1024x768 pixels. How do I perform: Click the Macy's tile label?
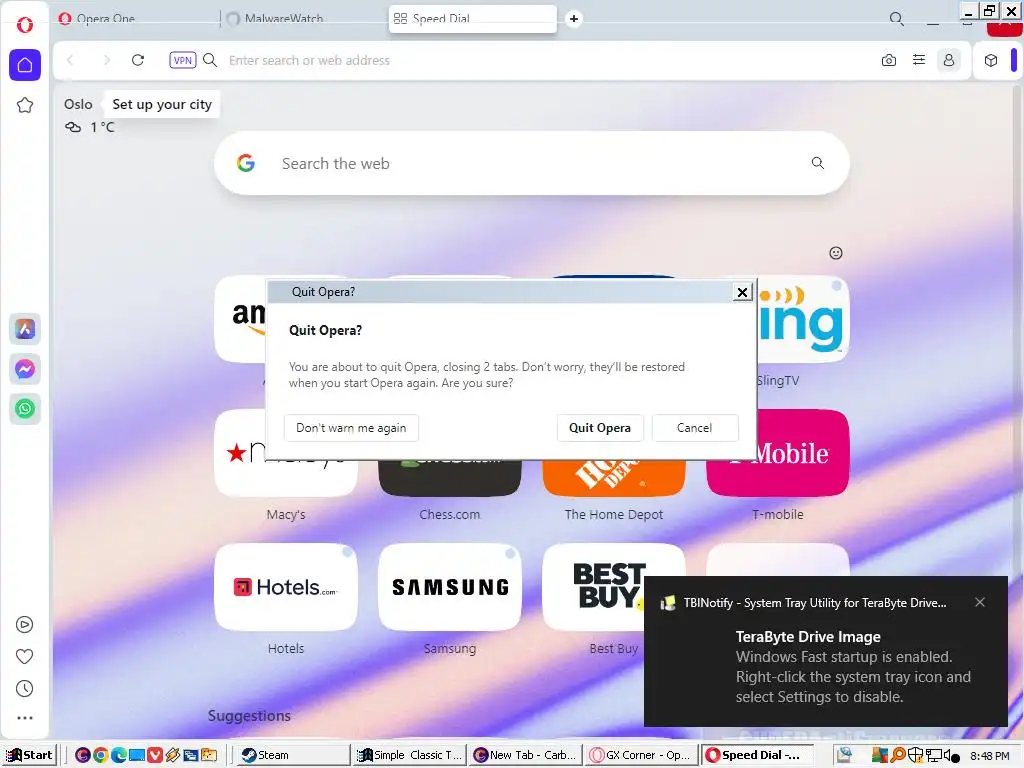286,515
